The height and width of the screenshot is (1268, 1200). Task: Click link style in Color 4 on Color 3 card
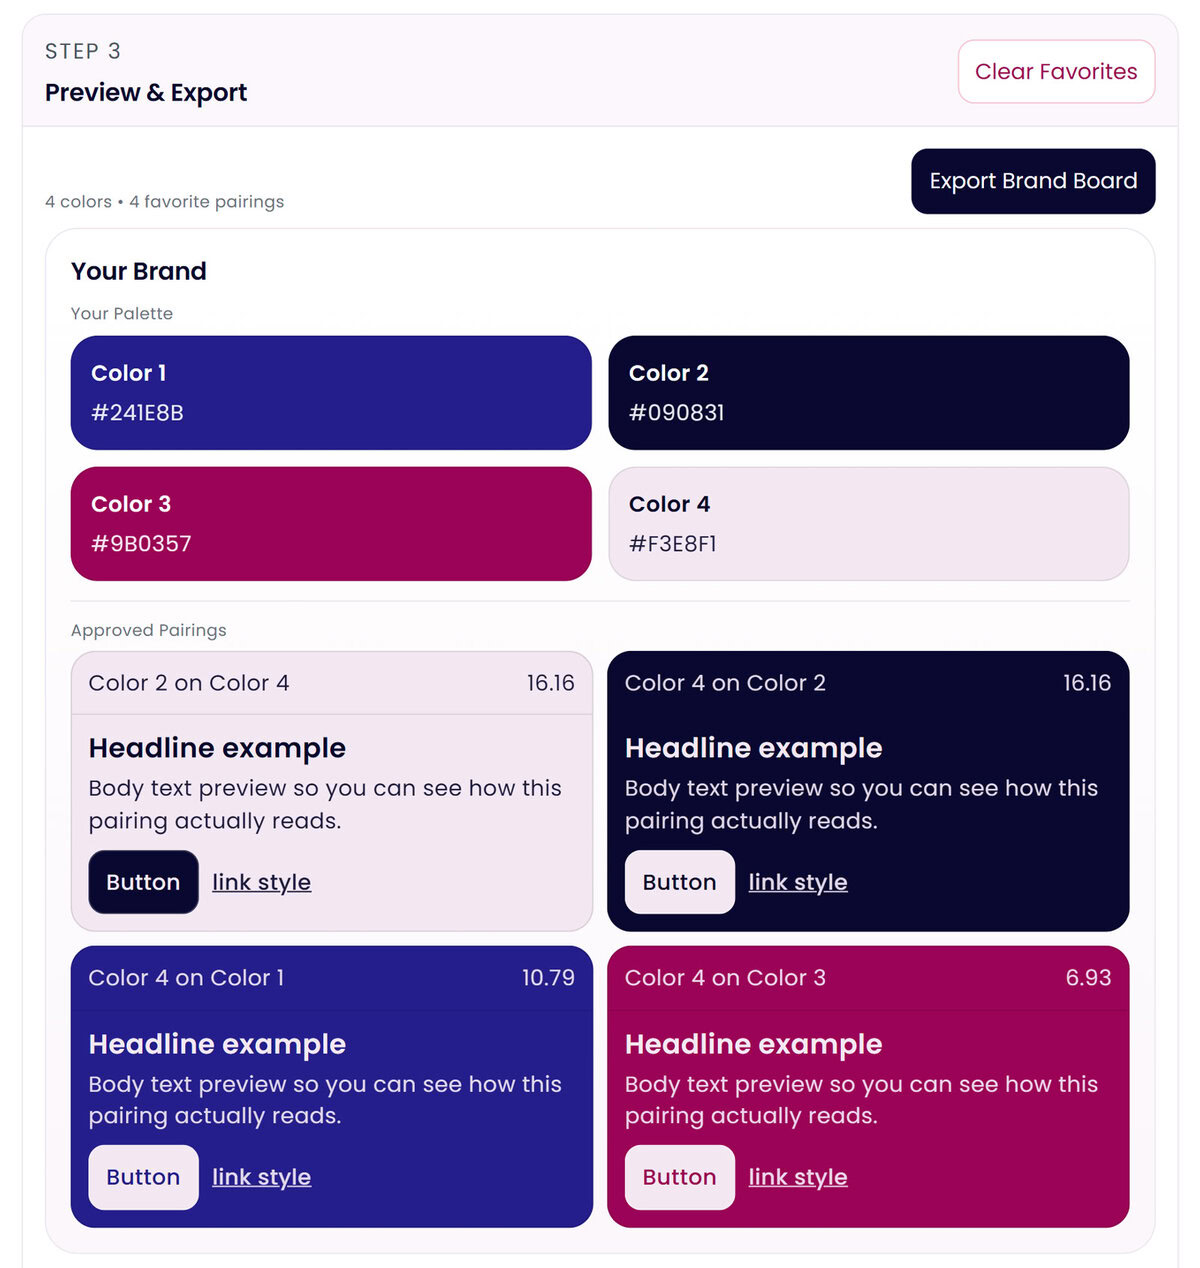[x=797, y=1177]
